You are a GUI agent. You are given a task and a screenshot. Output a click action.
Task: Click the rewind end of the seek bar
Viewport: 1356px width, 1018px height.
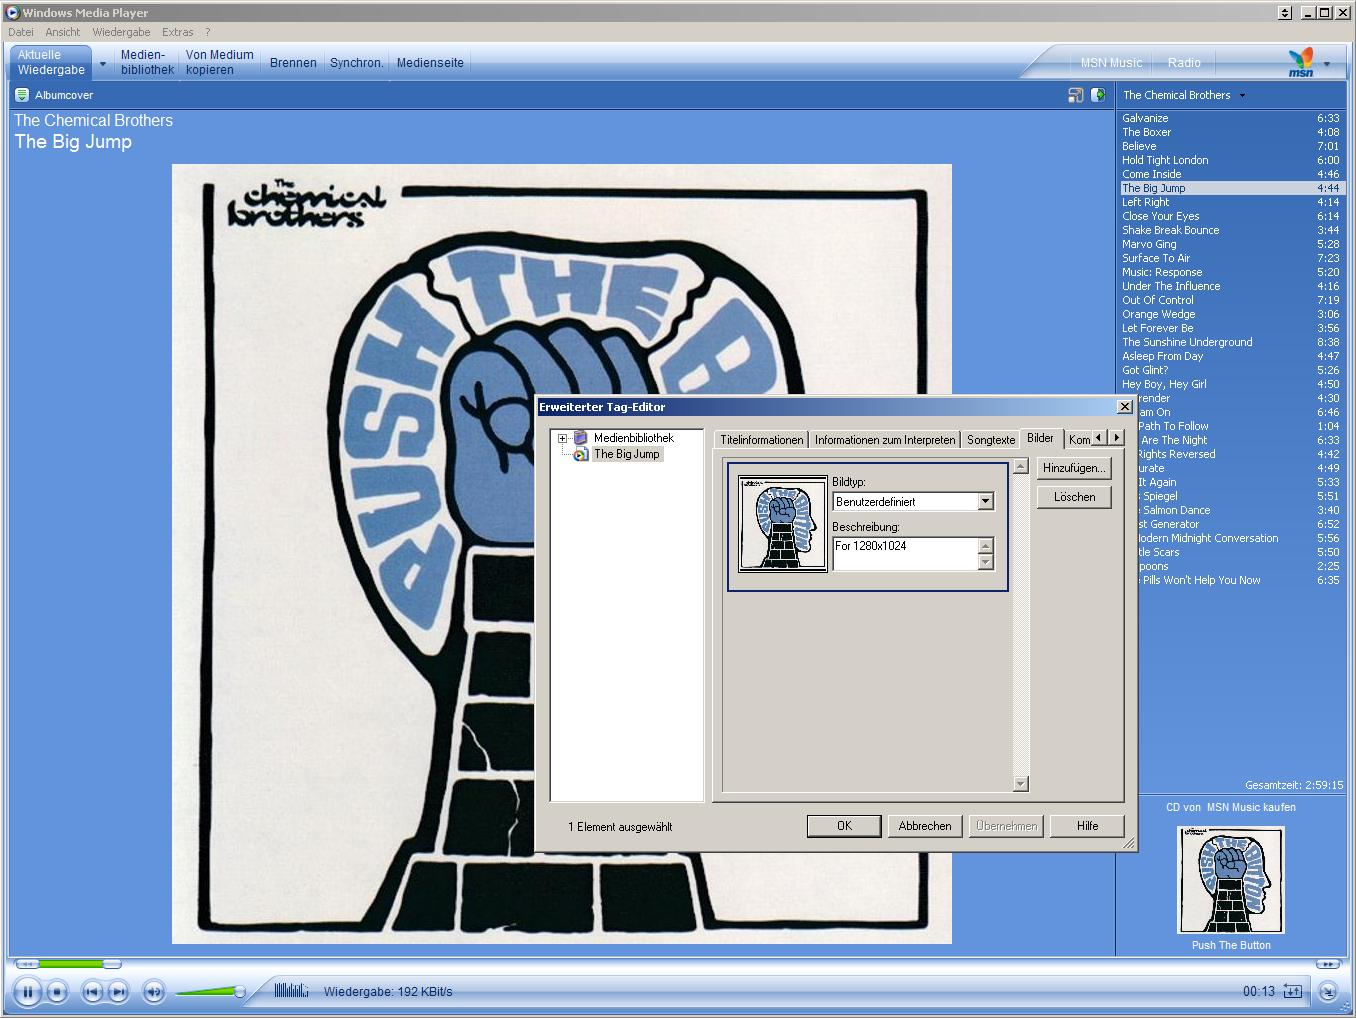click(x=27, y=964)
